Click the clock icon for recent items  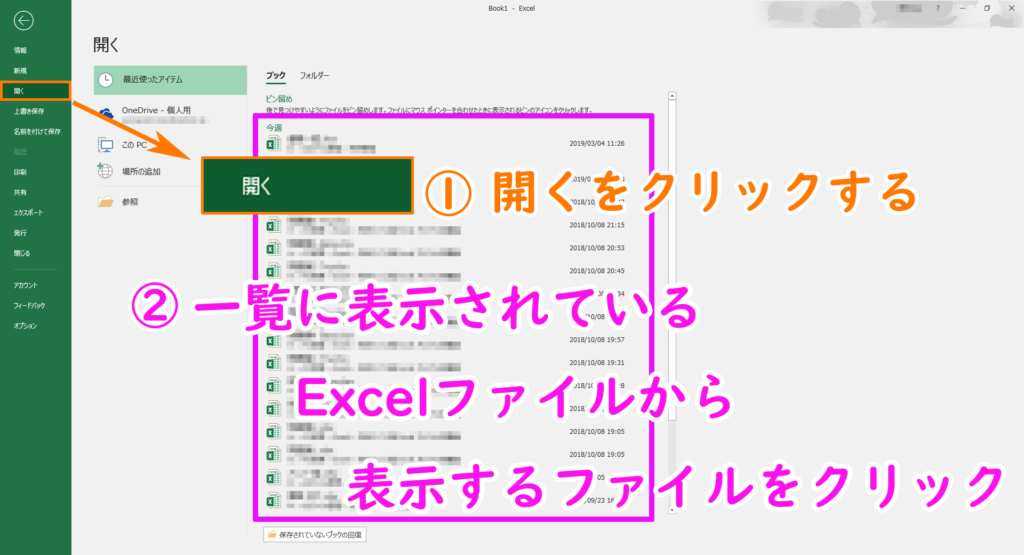pos(106,80)
